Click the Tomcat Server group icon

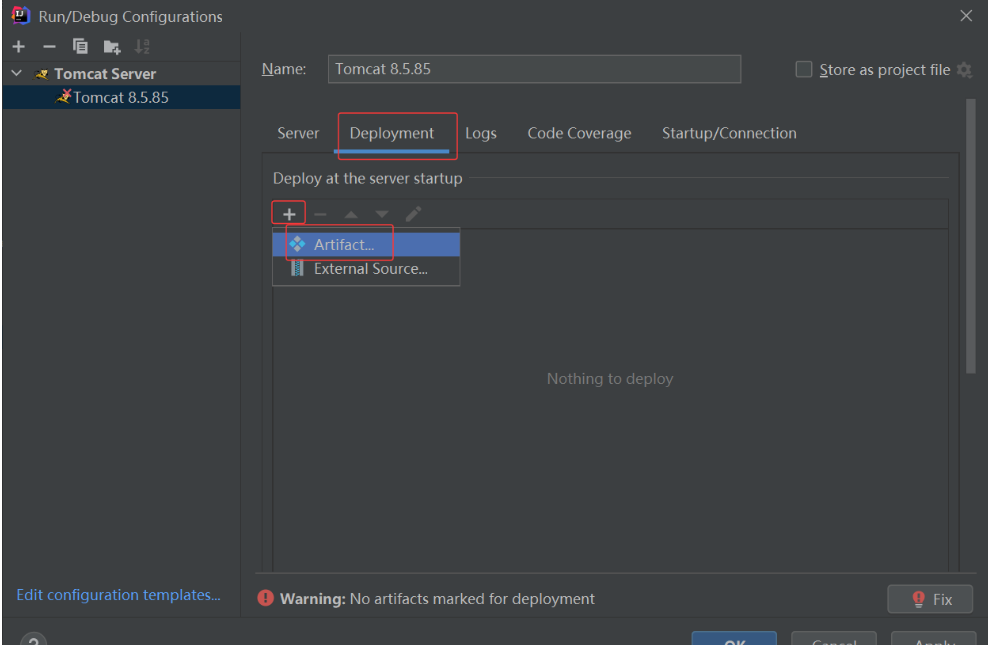coord(42,74)
